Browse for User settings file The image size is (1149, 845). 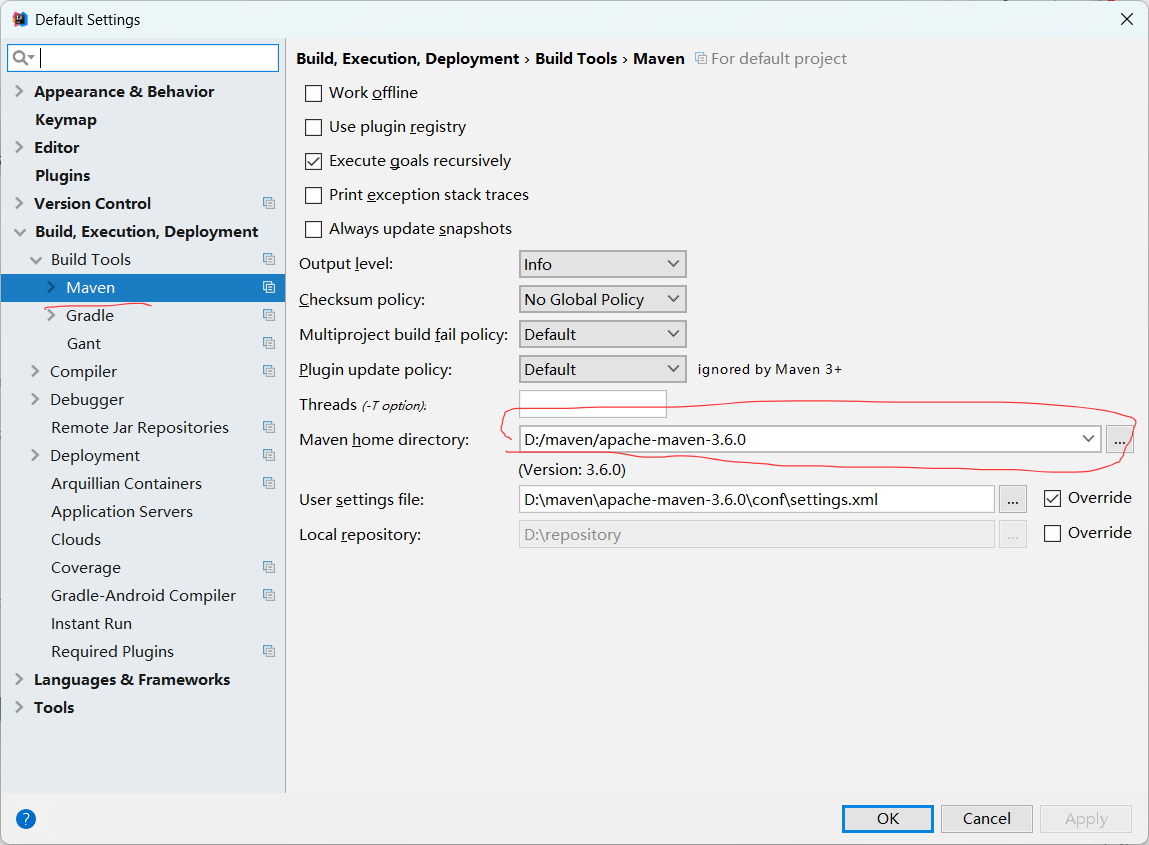[1013, 500]
